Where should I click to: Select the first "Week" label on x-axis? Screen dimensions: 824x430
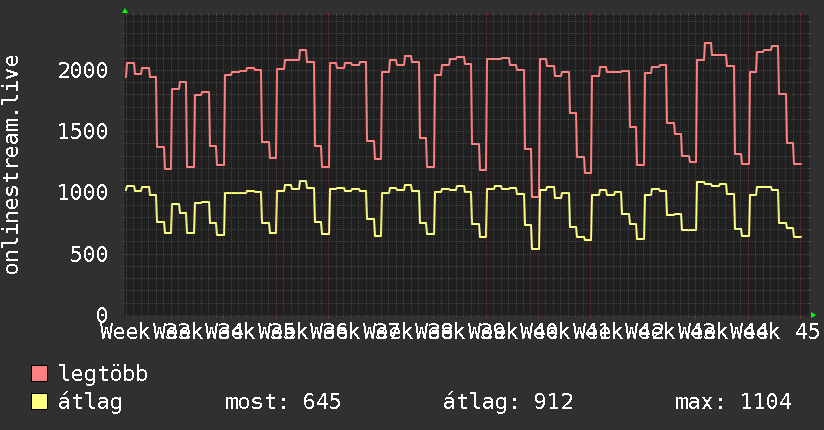click(x=126, y=331)
